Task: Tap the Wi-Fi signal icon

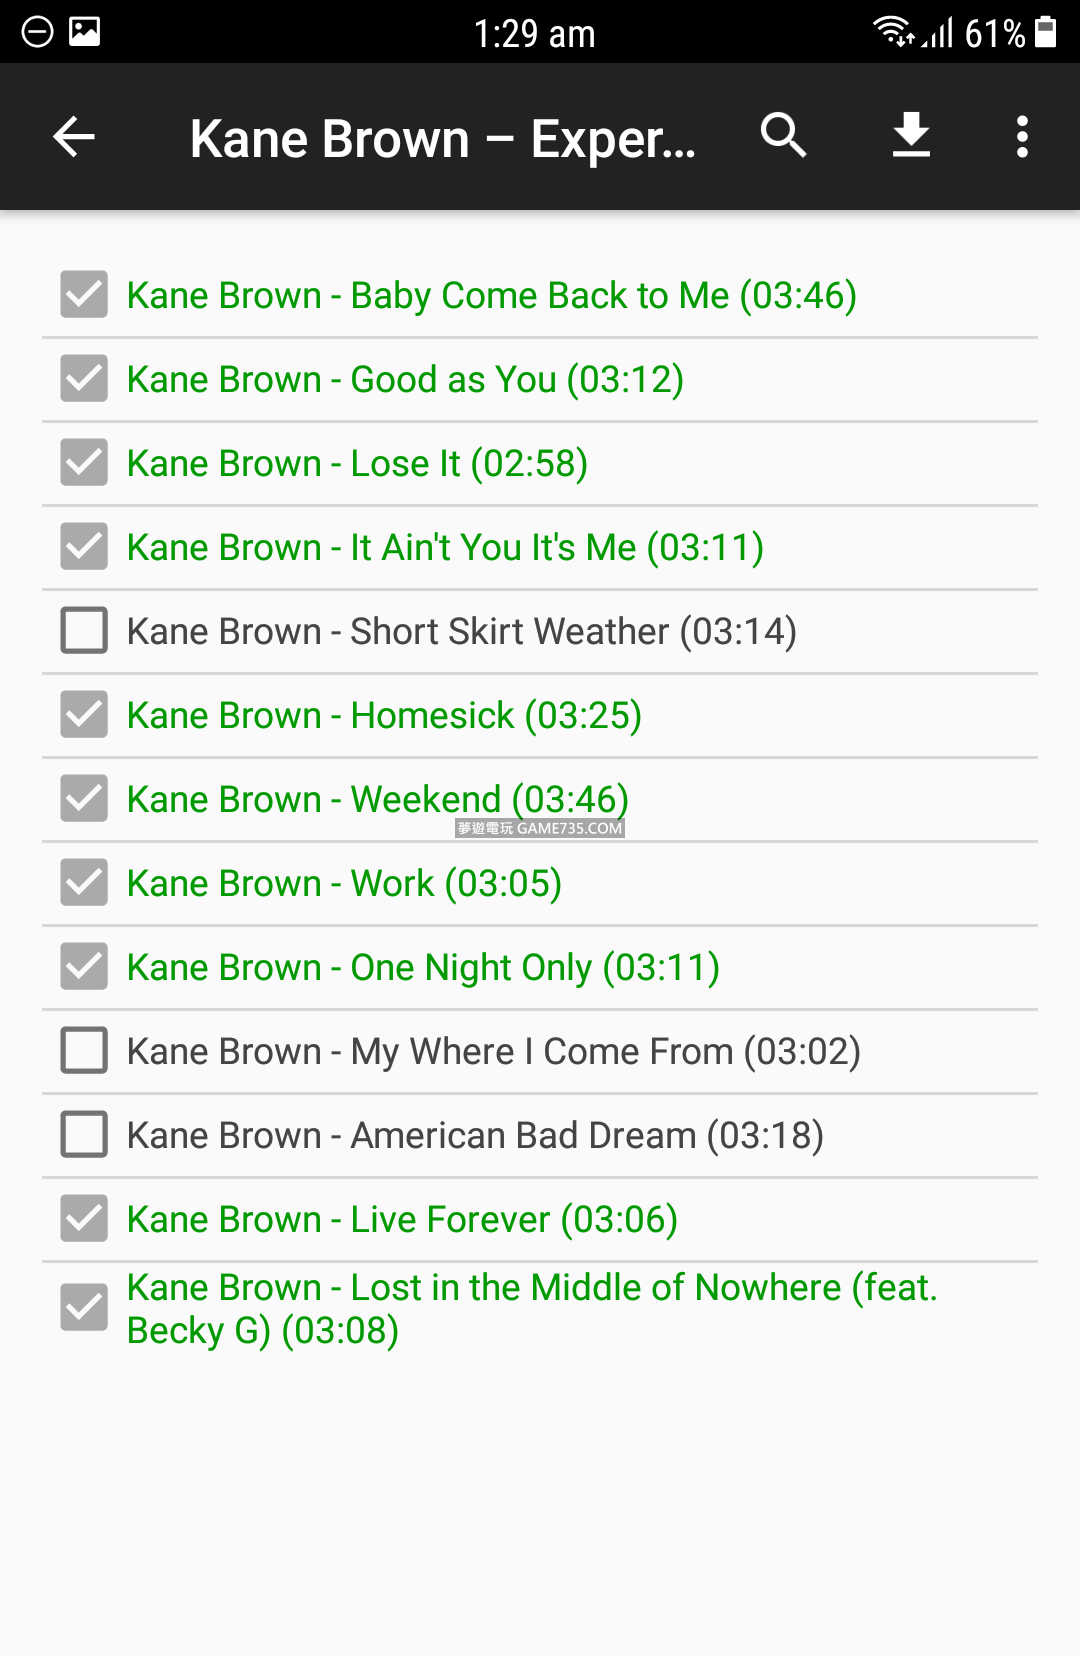Action: coord(892,32)
